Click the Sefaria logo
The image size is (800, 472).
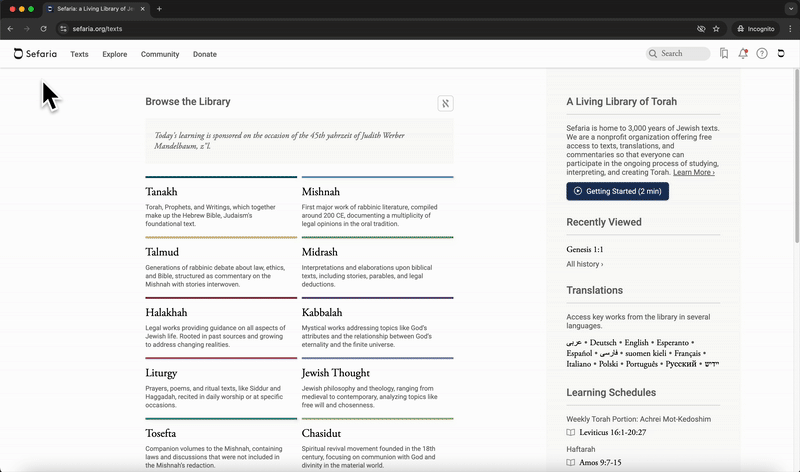[x=37, y=54]
